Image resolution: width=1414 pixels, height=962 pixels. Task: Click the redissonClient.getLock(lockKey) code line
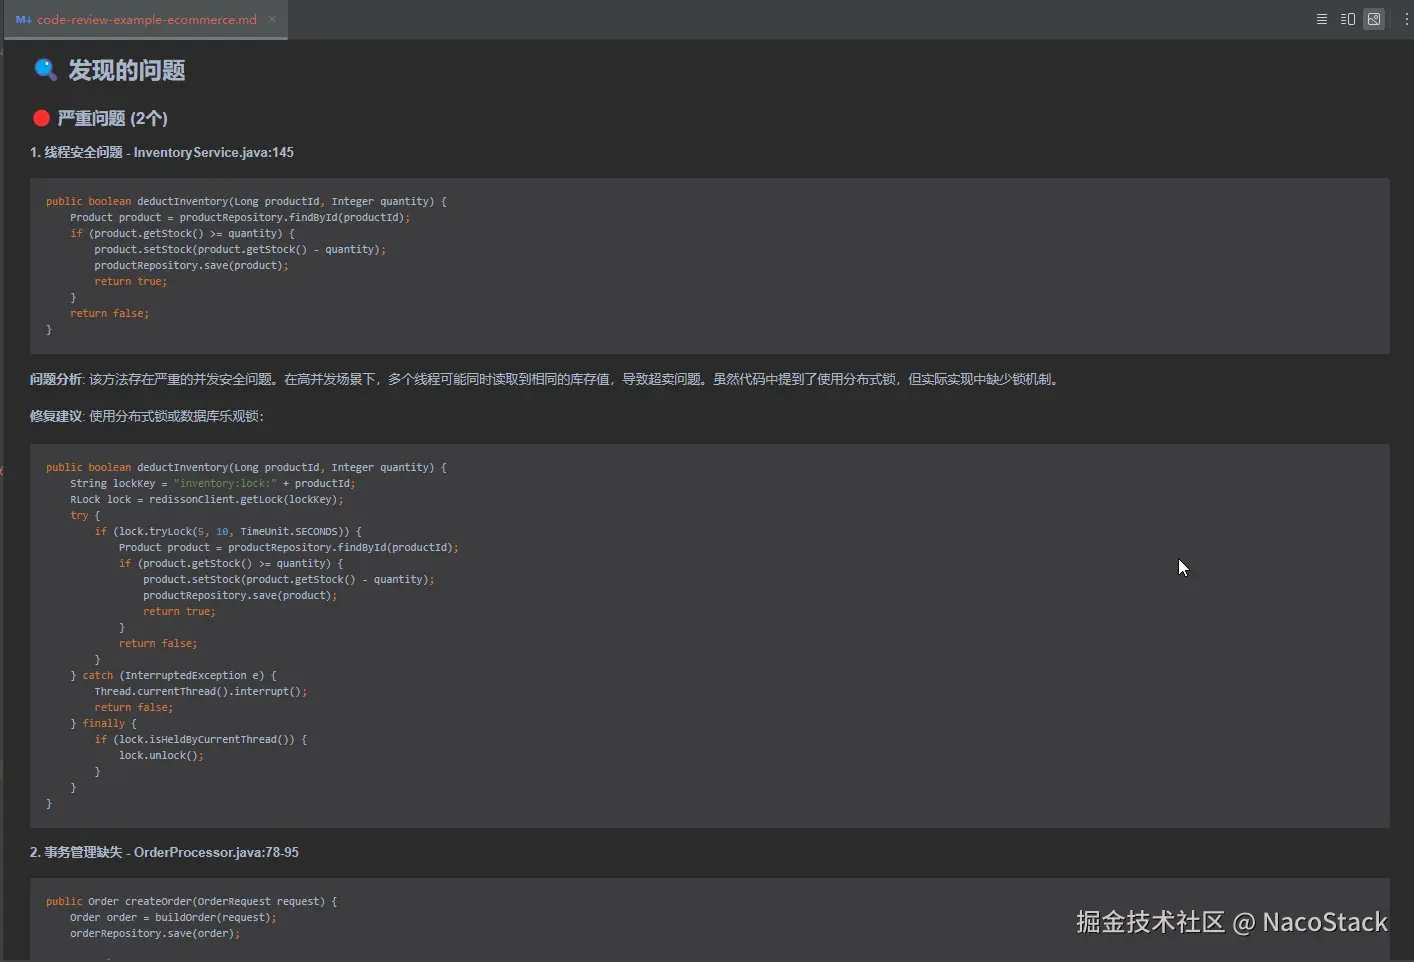pyautogui.click(x=207, y=499)
